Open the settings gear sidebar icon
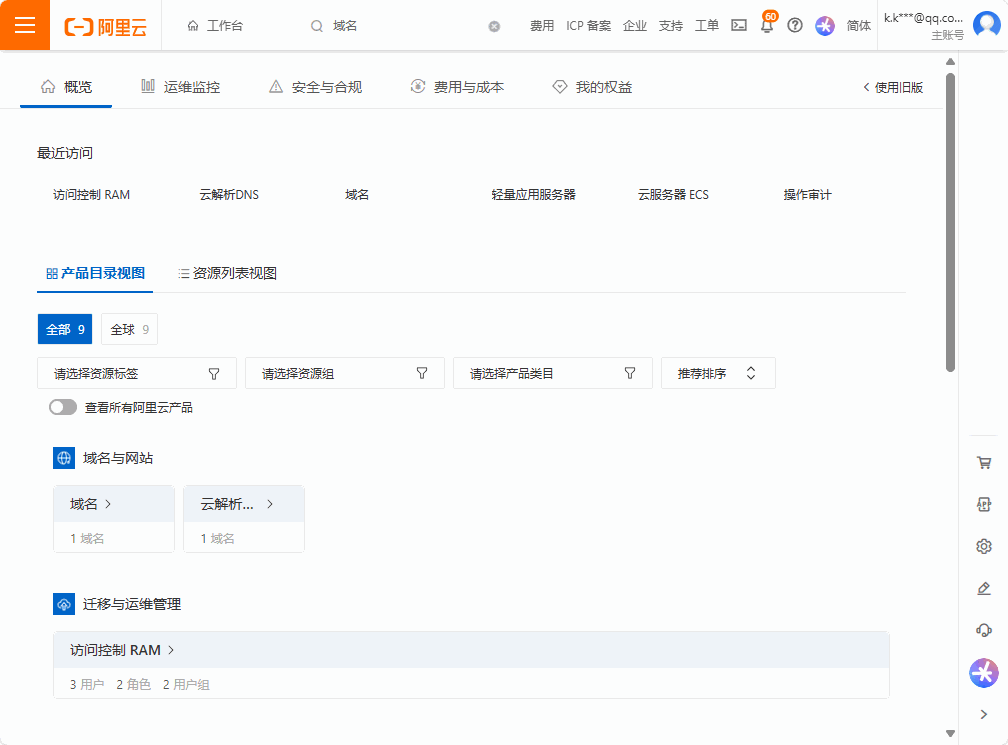The height and width of the screenshot is (745, 1008). coord(984,546)
